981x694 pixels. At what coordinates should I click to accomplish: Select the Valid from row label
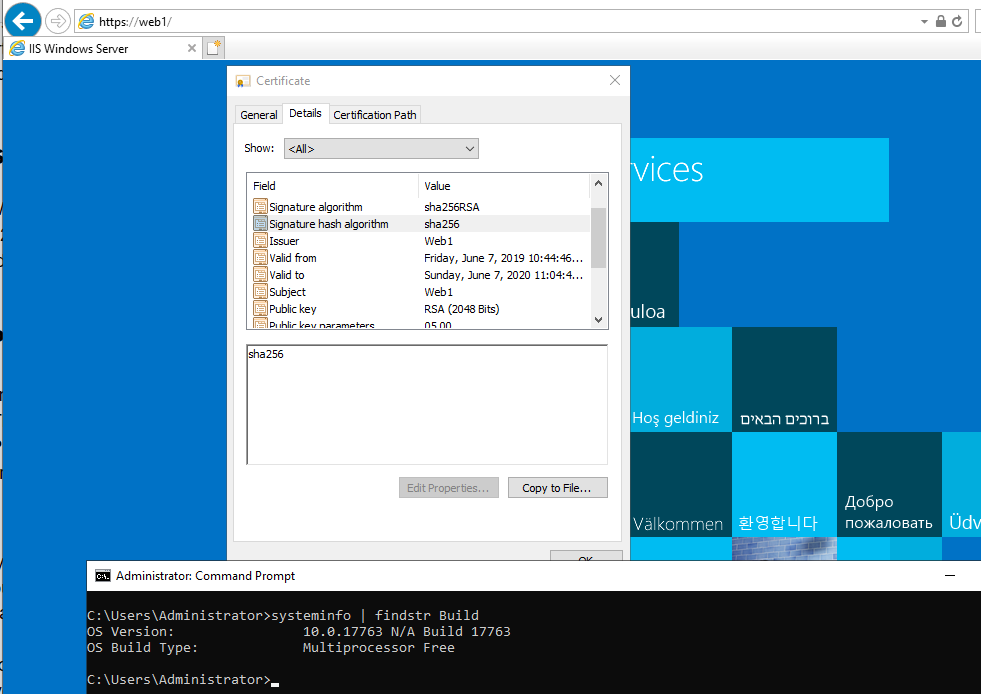tap(293, 258)
